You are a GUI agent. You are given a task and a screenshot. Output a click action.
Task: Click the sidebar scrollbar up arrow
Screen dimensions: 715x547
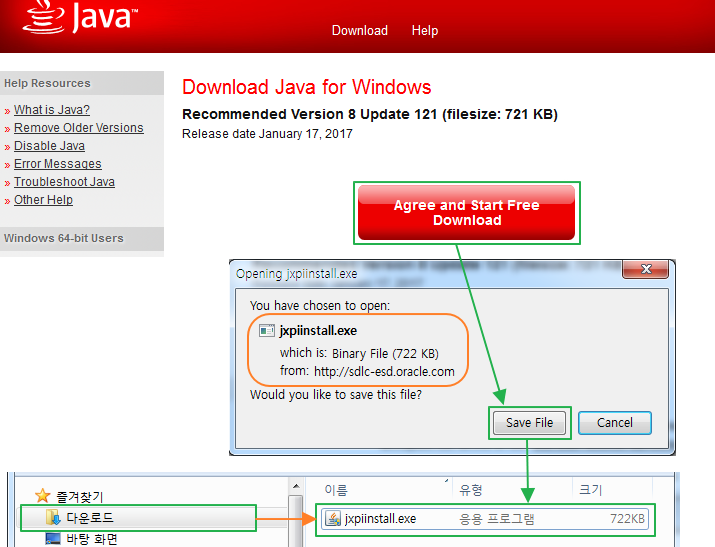point(296,486)
